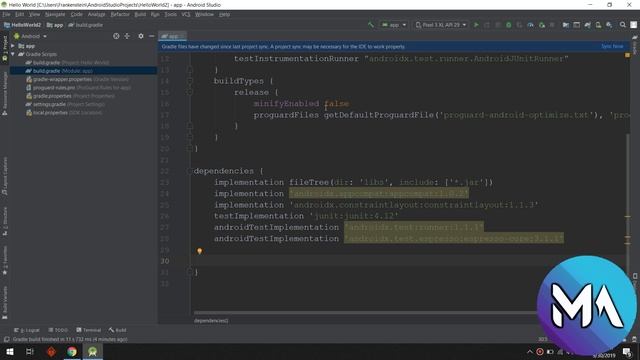Open the Navigate menu
Image resolution: width=640 pixels, height=360 pixels.
pos(55,14)
